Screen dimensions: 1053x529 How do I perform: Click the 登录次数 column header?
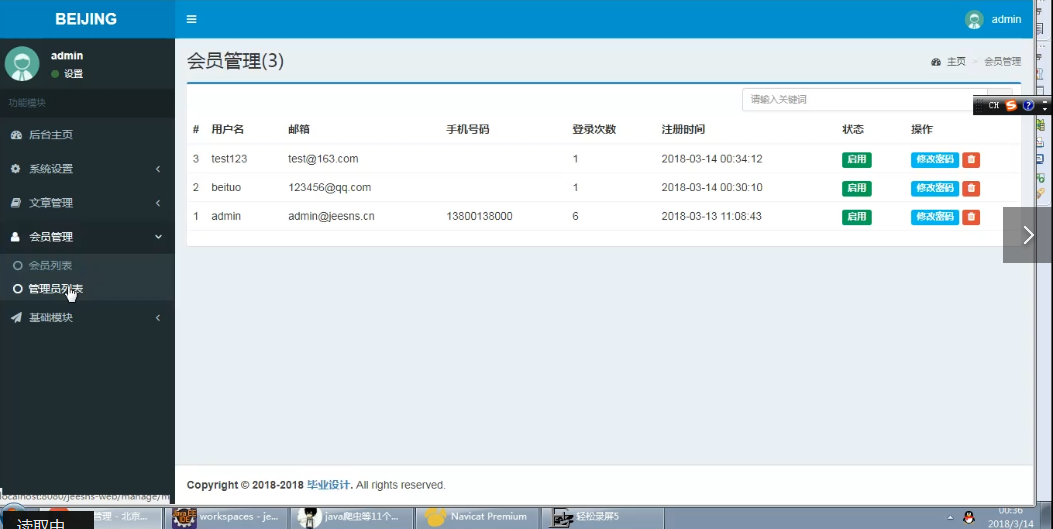[x=594, y=130]
